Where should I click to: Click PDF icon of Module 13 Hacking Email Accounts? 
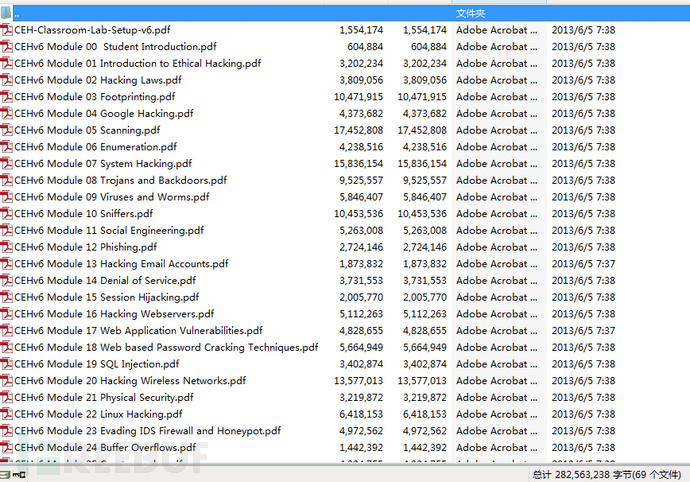[x=6, y=264]
